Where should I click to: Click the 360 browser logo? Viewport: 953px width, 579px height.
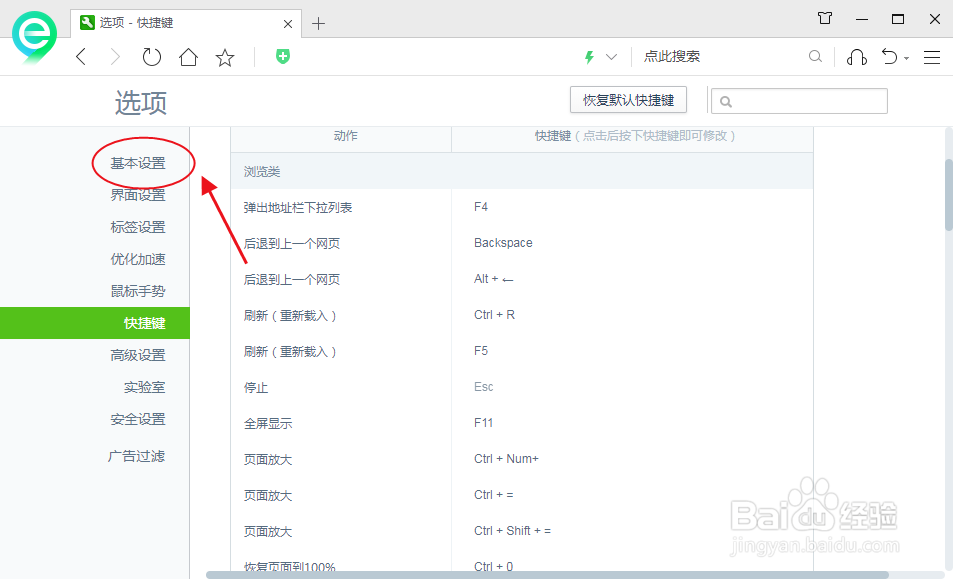coord(35,36)
